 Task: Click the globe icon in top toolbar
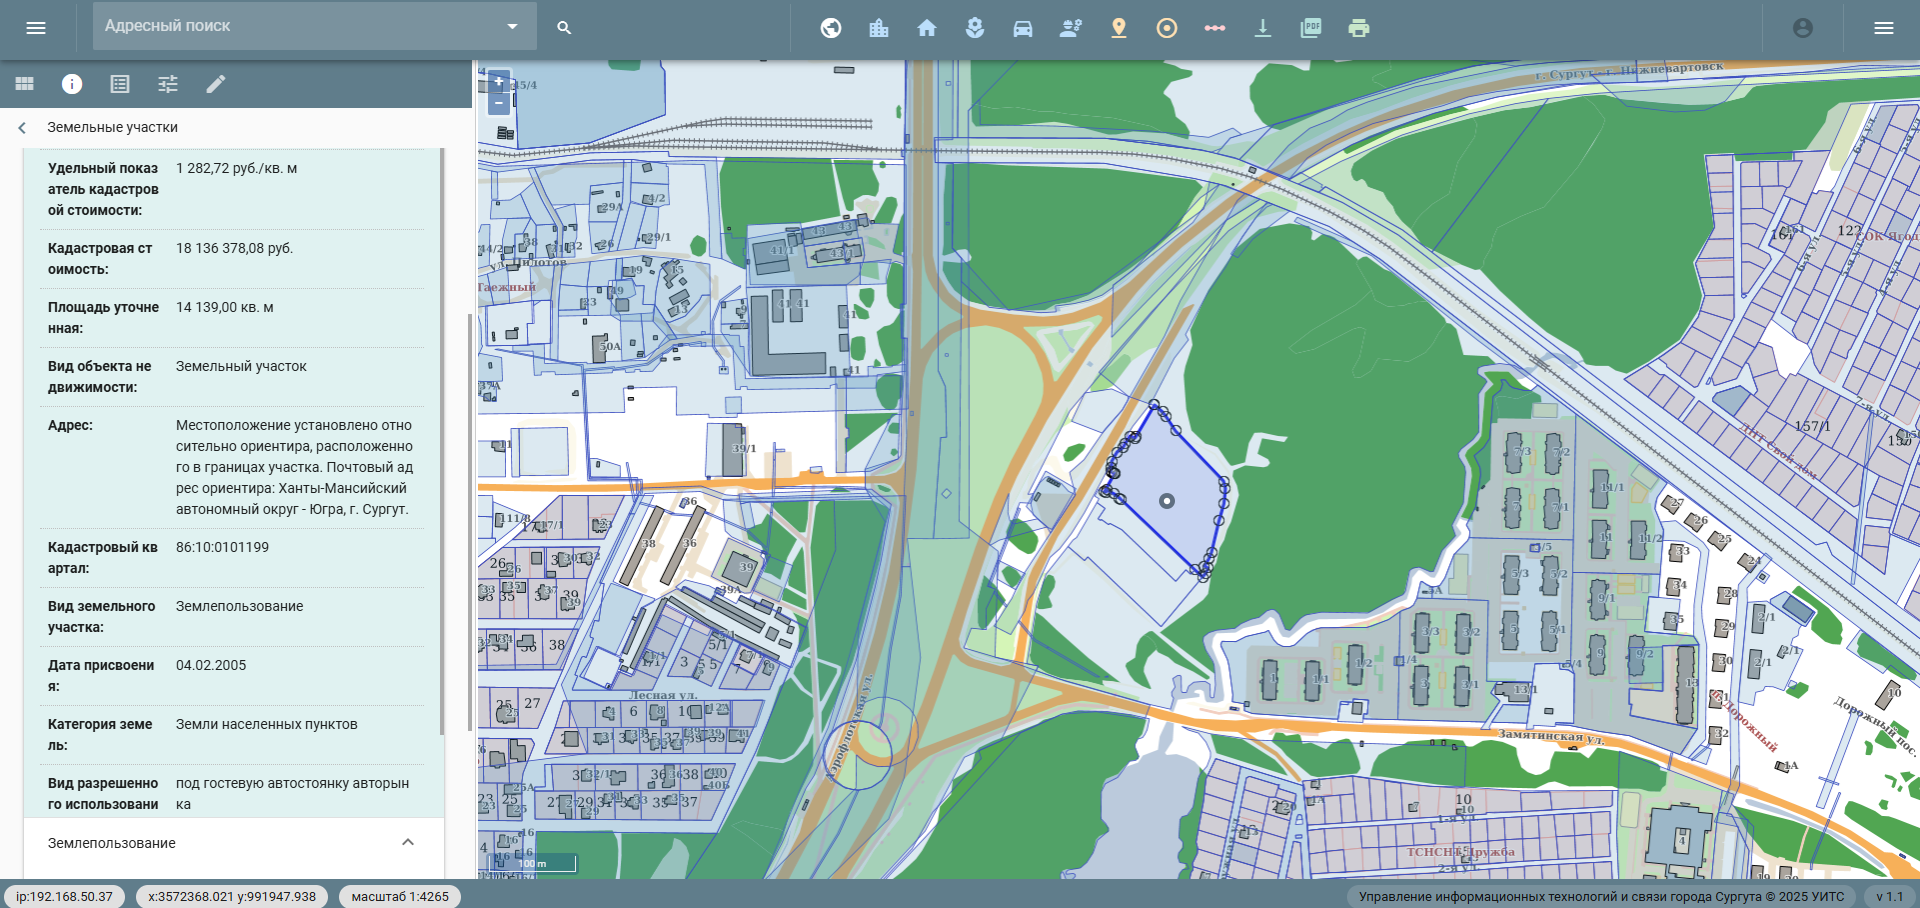[831, 28]
